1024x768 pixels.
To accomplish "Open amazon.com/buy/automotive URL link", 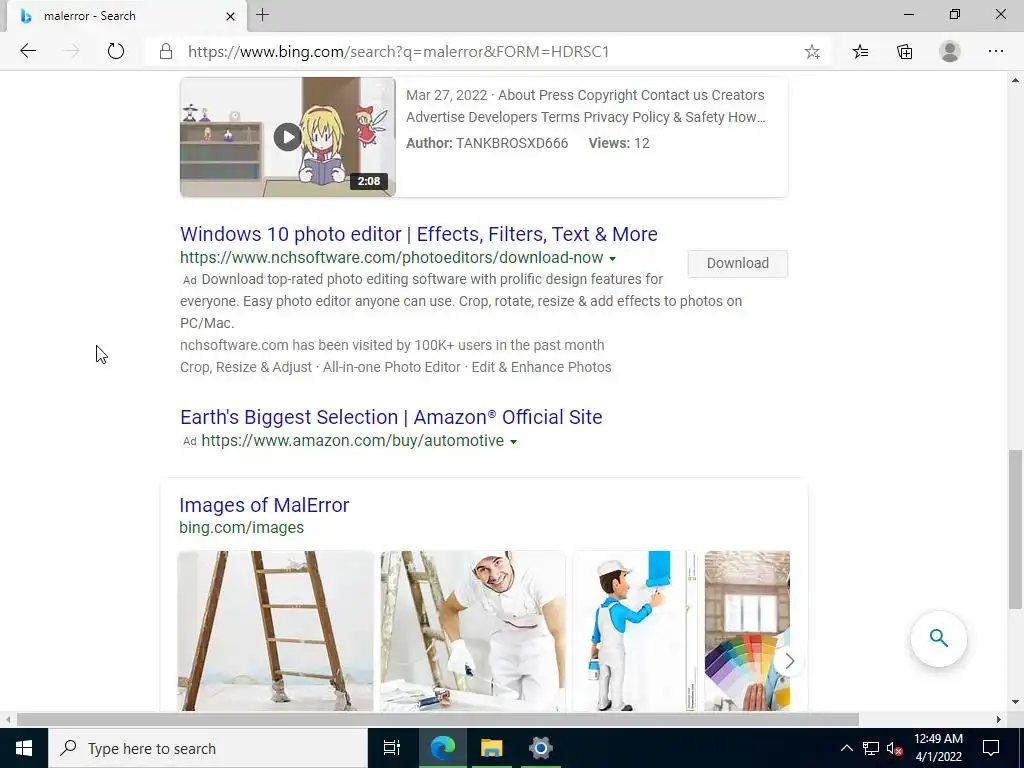I will (353, 441).
